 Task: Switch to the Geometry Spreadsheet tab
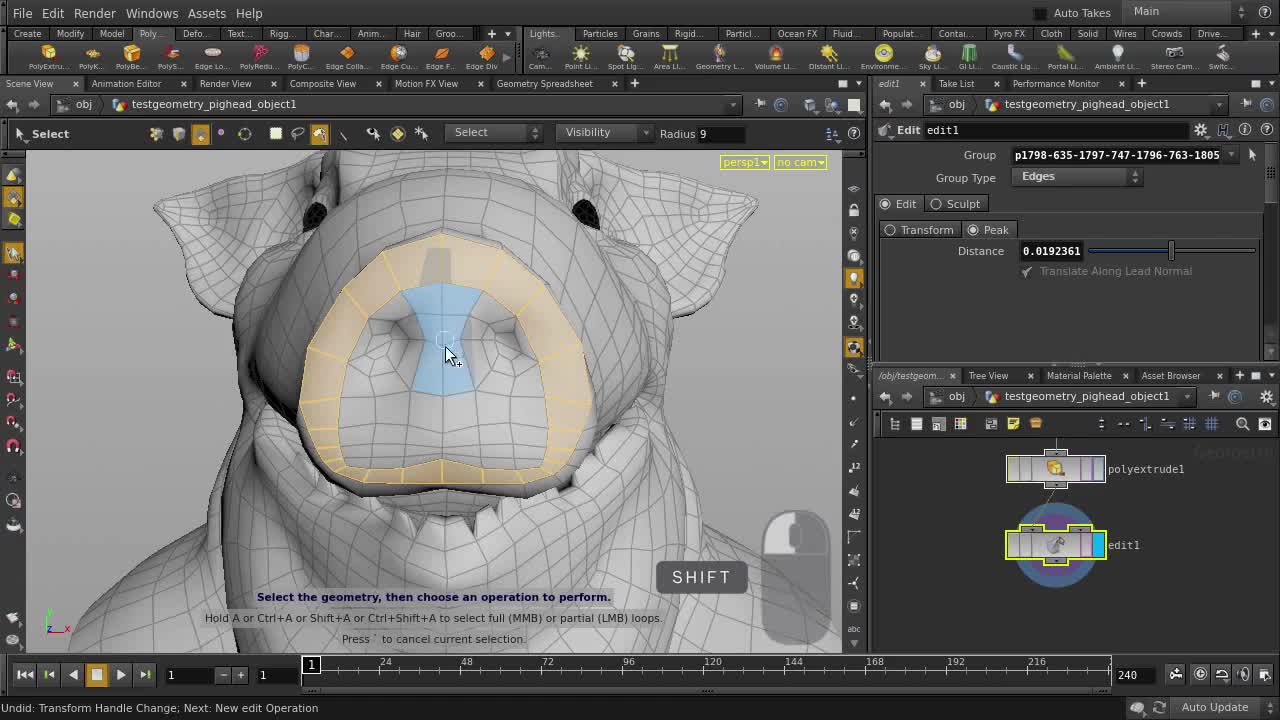544,83
